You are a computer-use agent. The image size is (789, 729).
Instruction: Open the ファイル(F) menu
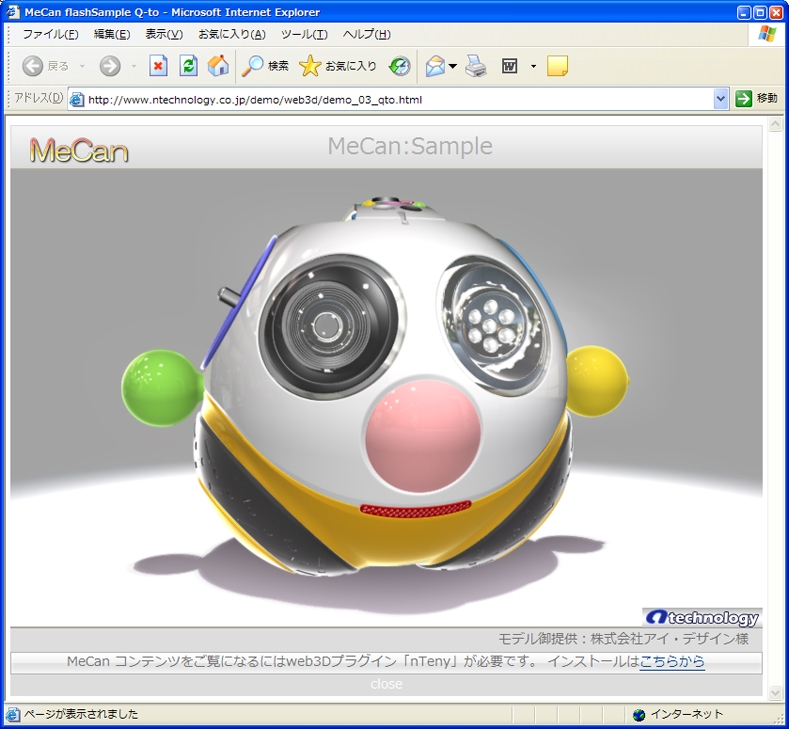click(50, 34)
